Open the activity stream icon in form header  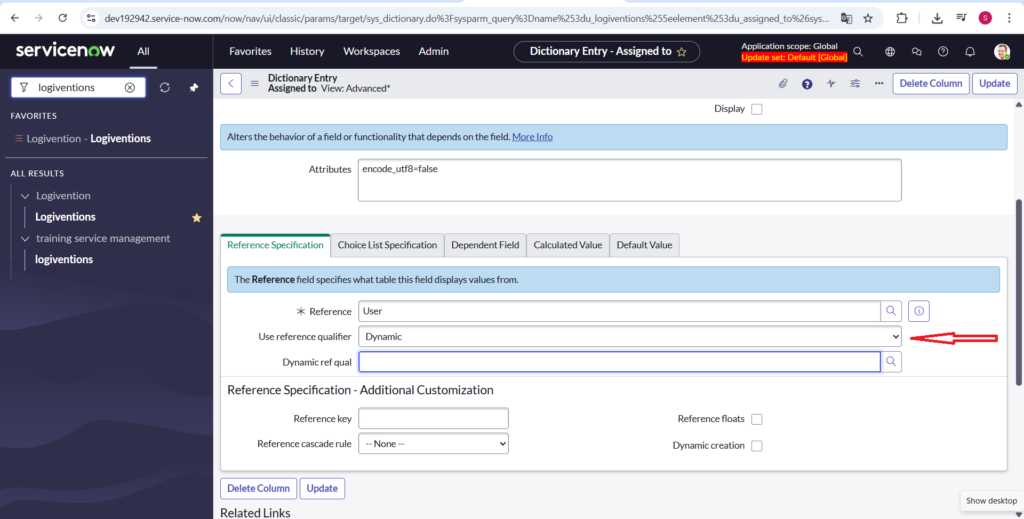[x=831, y=84]
